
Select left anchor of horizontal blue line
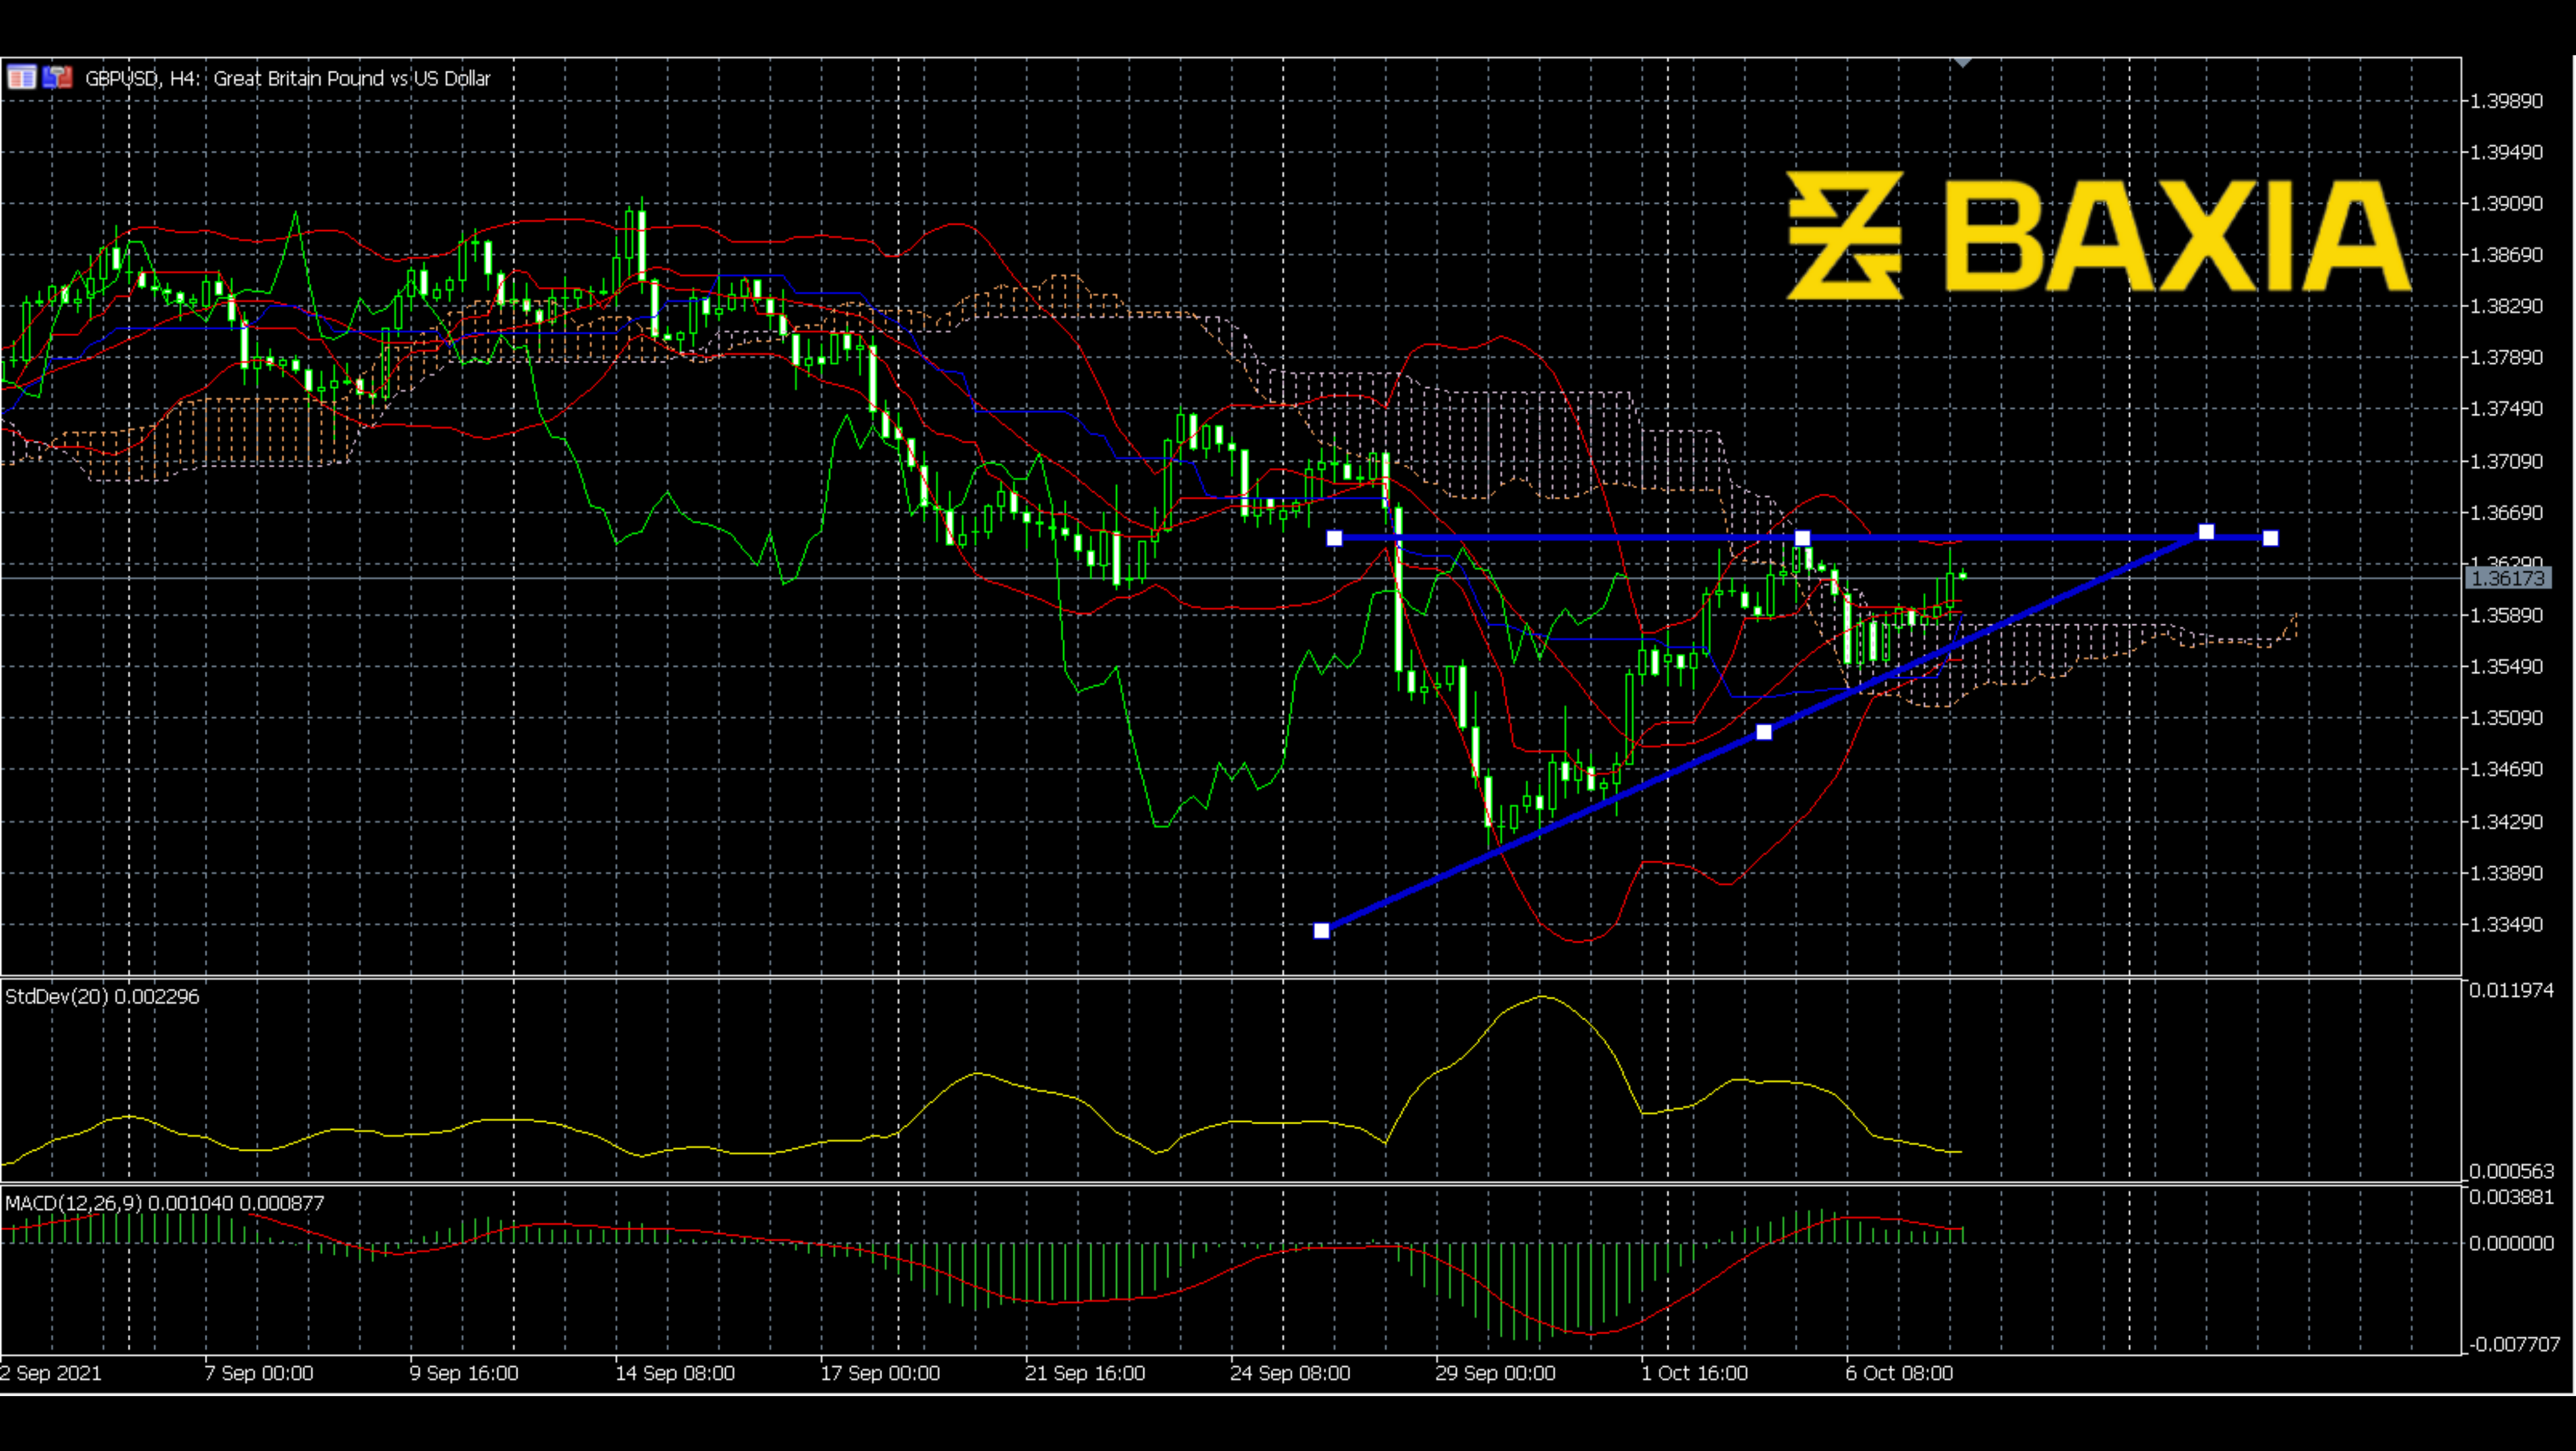pyautogui.click(x=1334, y=538)
